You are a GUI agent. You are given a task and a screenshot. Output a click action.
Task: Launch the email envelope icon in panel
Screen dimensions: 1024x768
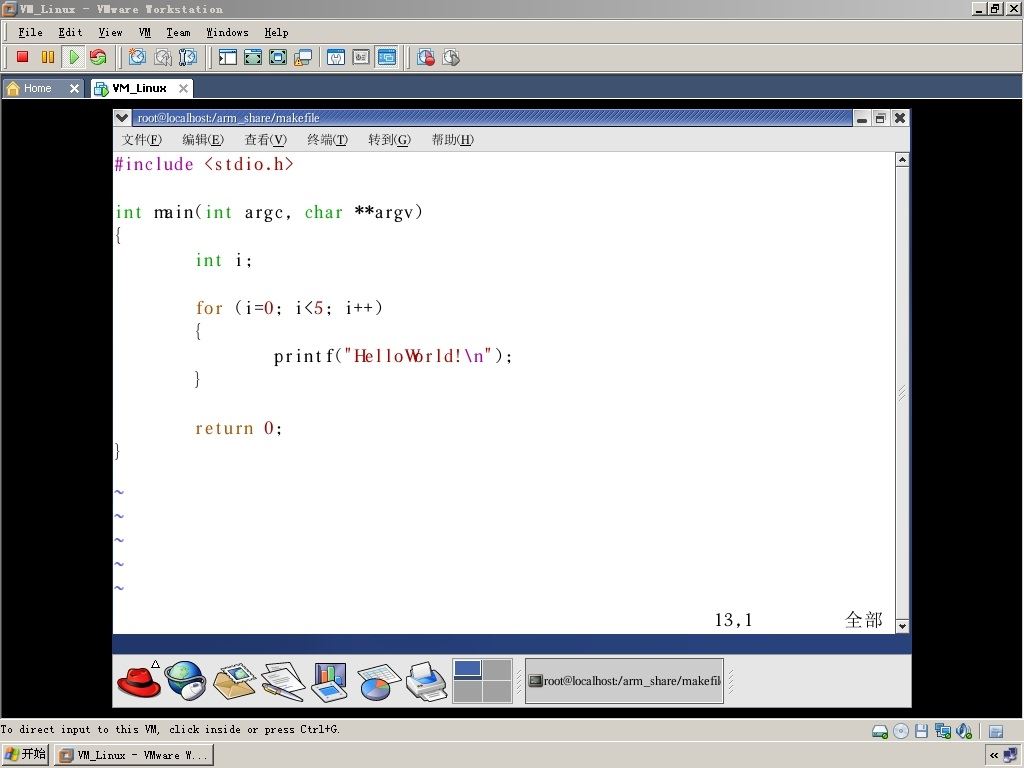(234, 681)
